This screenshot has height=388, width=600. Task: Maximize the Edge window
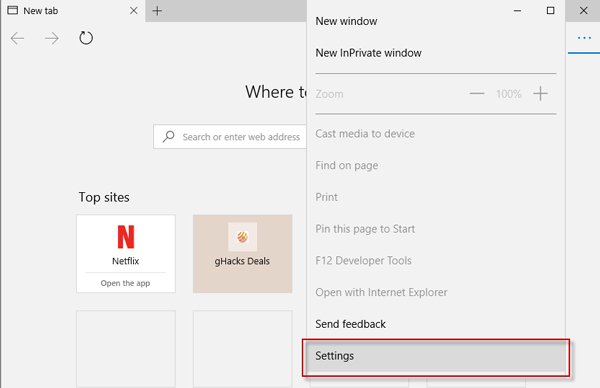(x=550, y=11)
